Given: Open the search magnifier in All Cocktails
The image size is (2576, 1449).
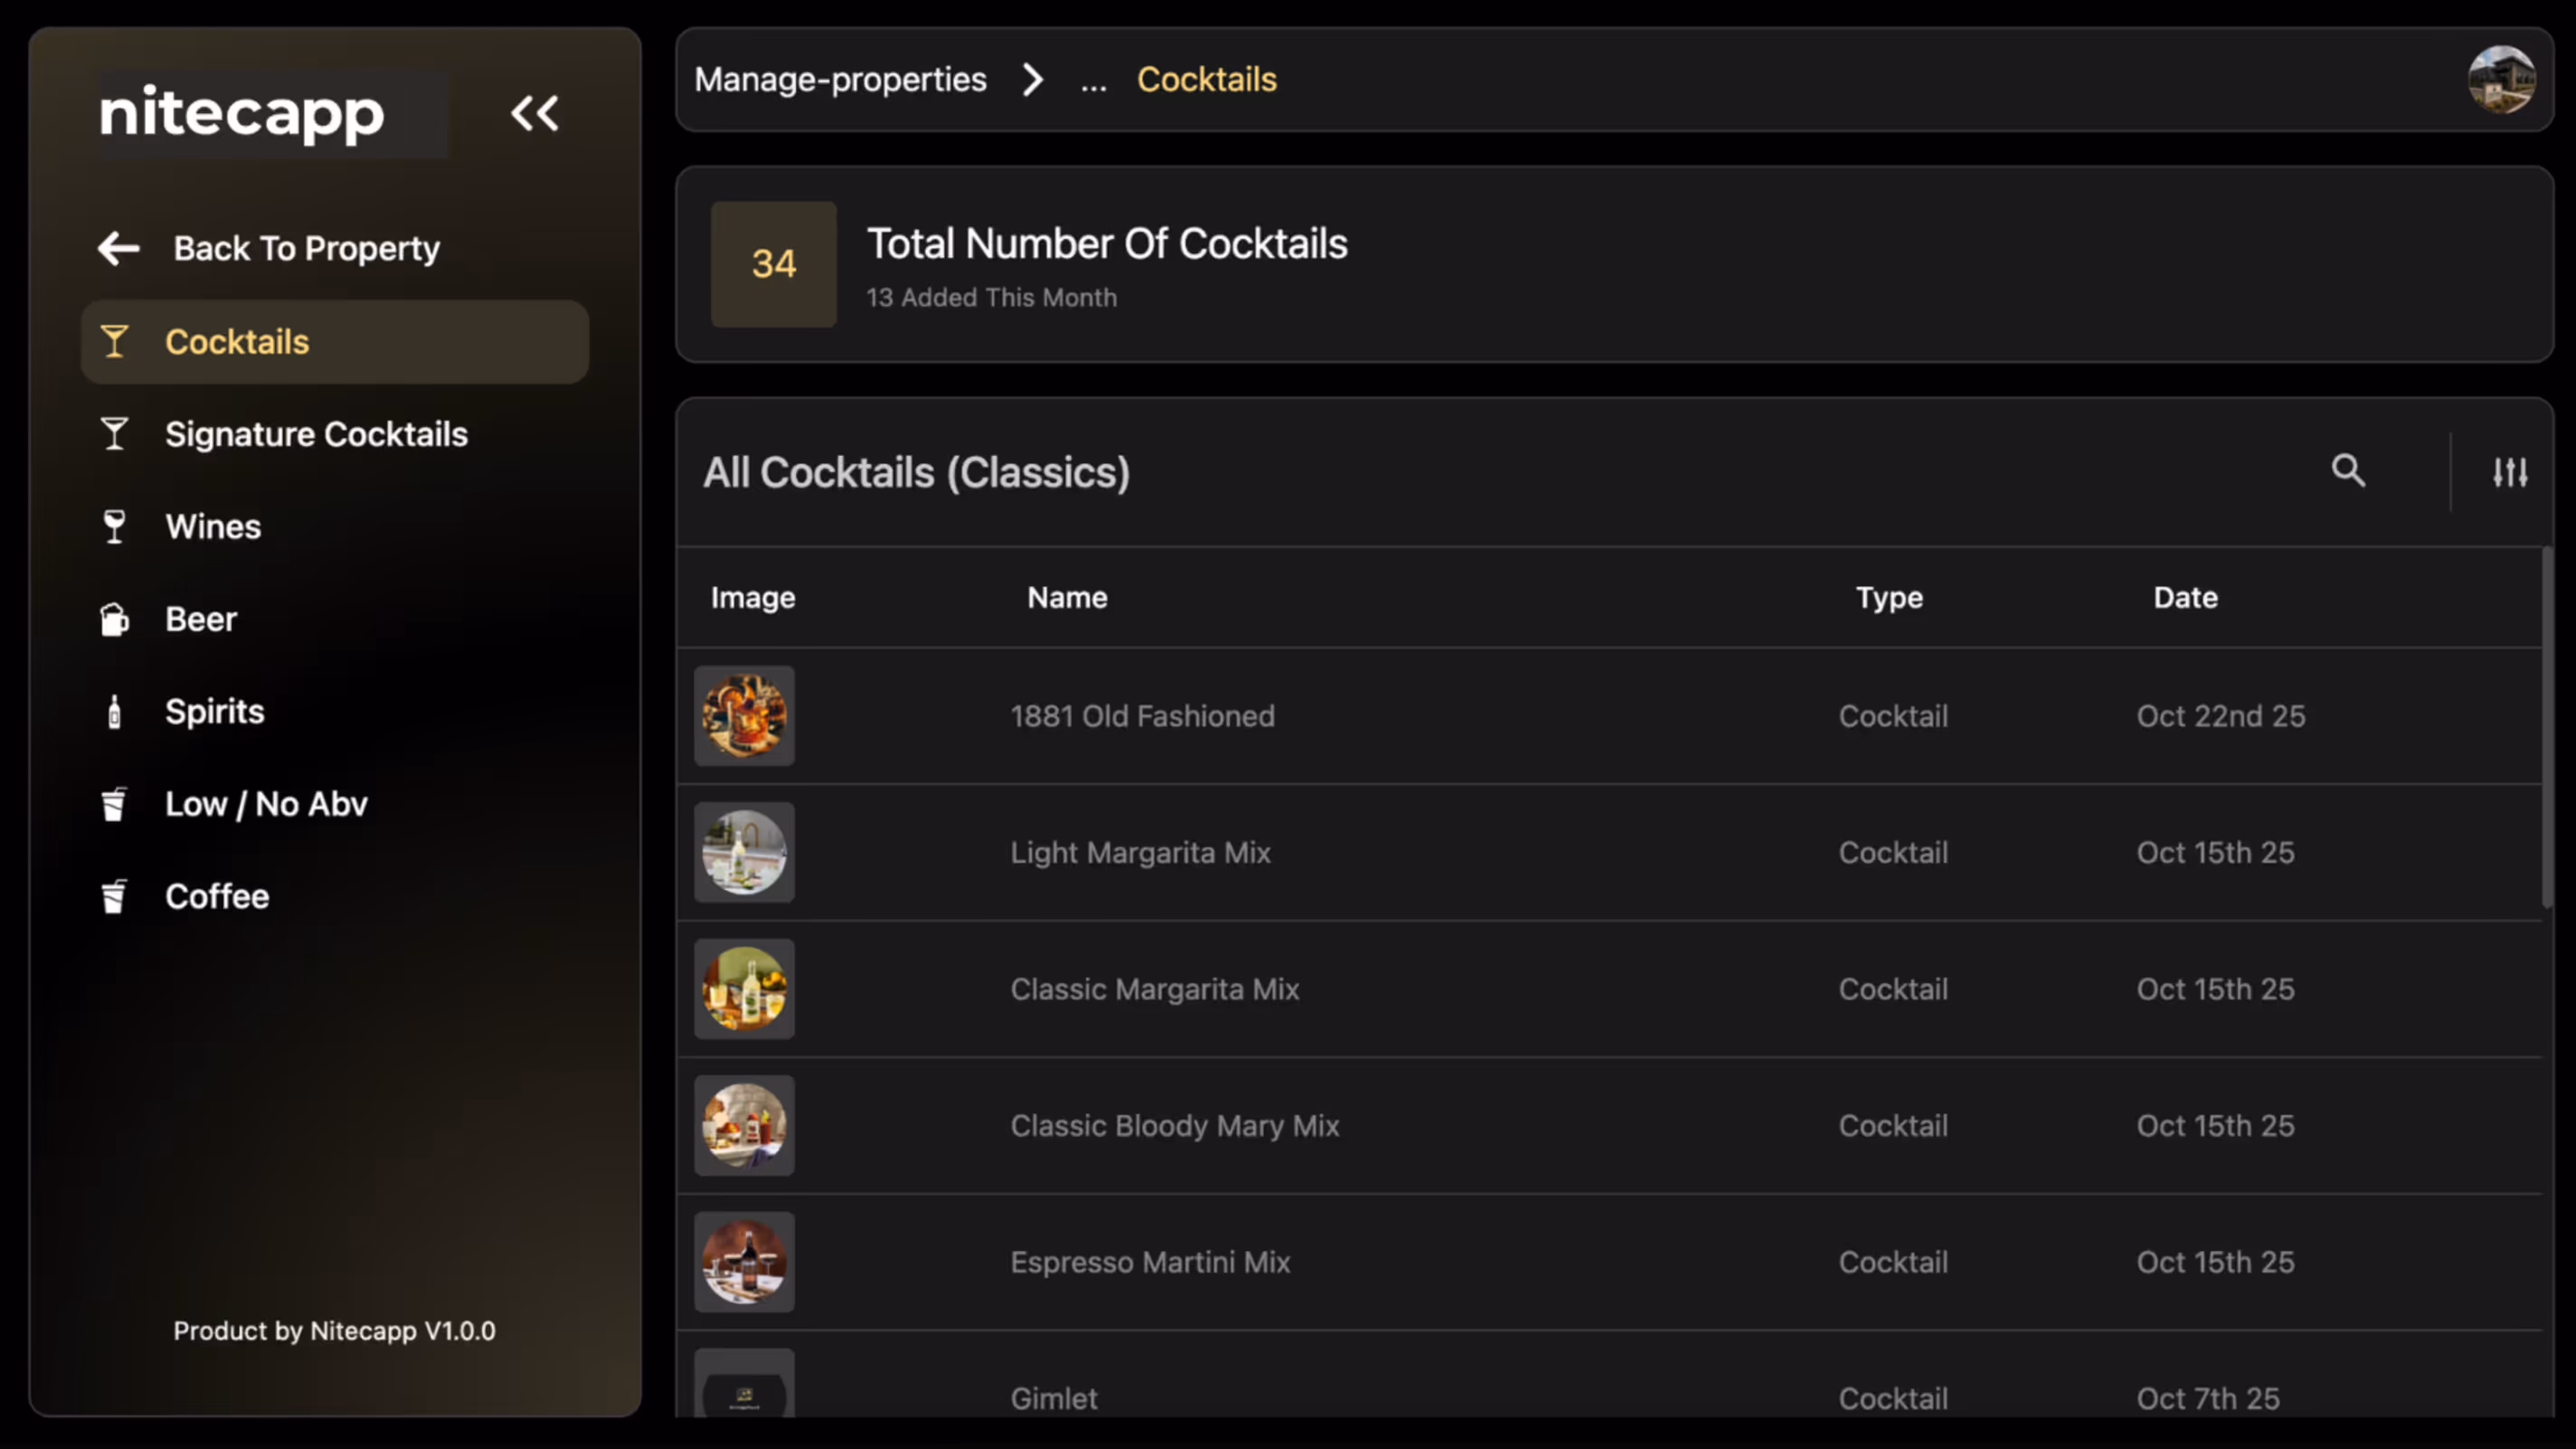Looking at the screenshot, I should pyautogui.click(x=2349, y=471).
